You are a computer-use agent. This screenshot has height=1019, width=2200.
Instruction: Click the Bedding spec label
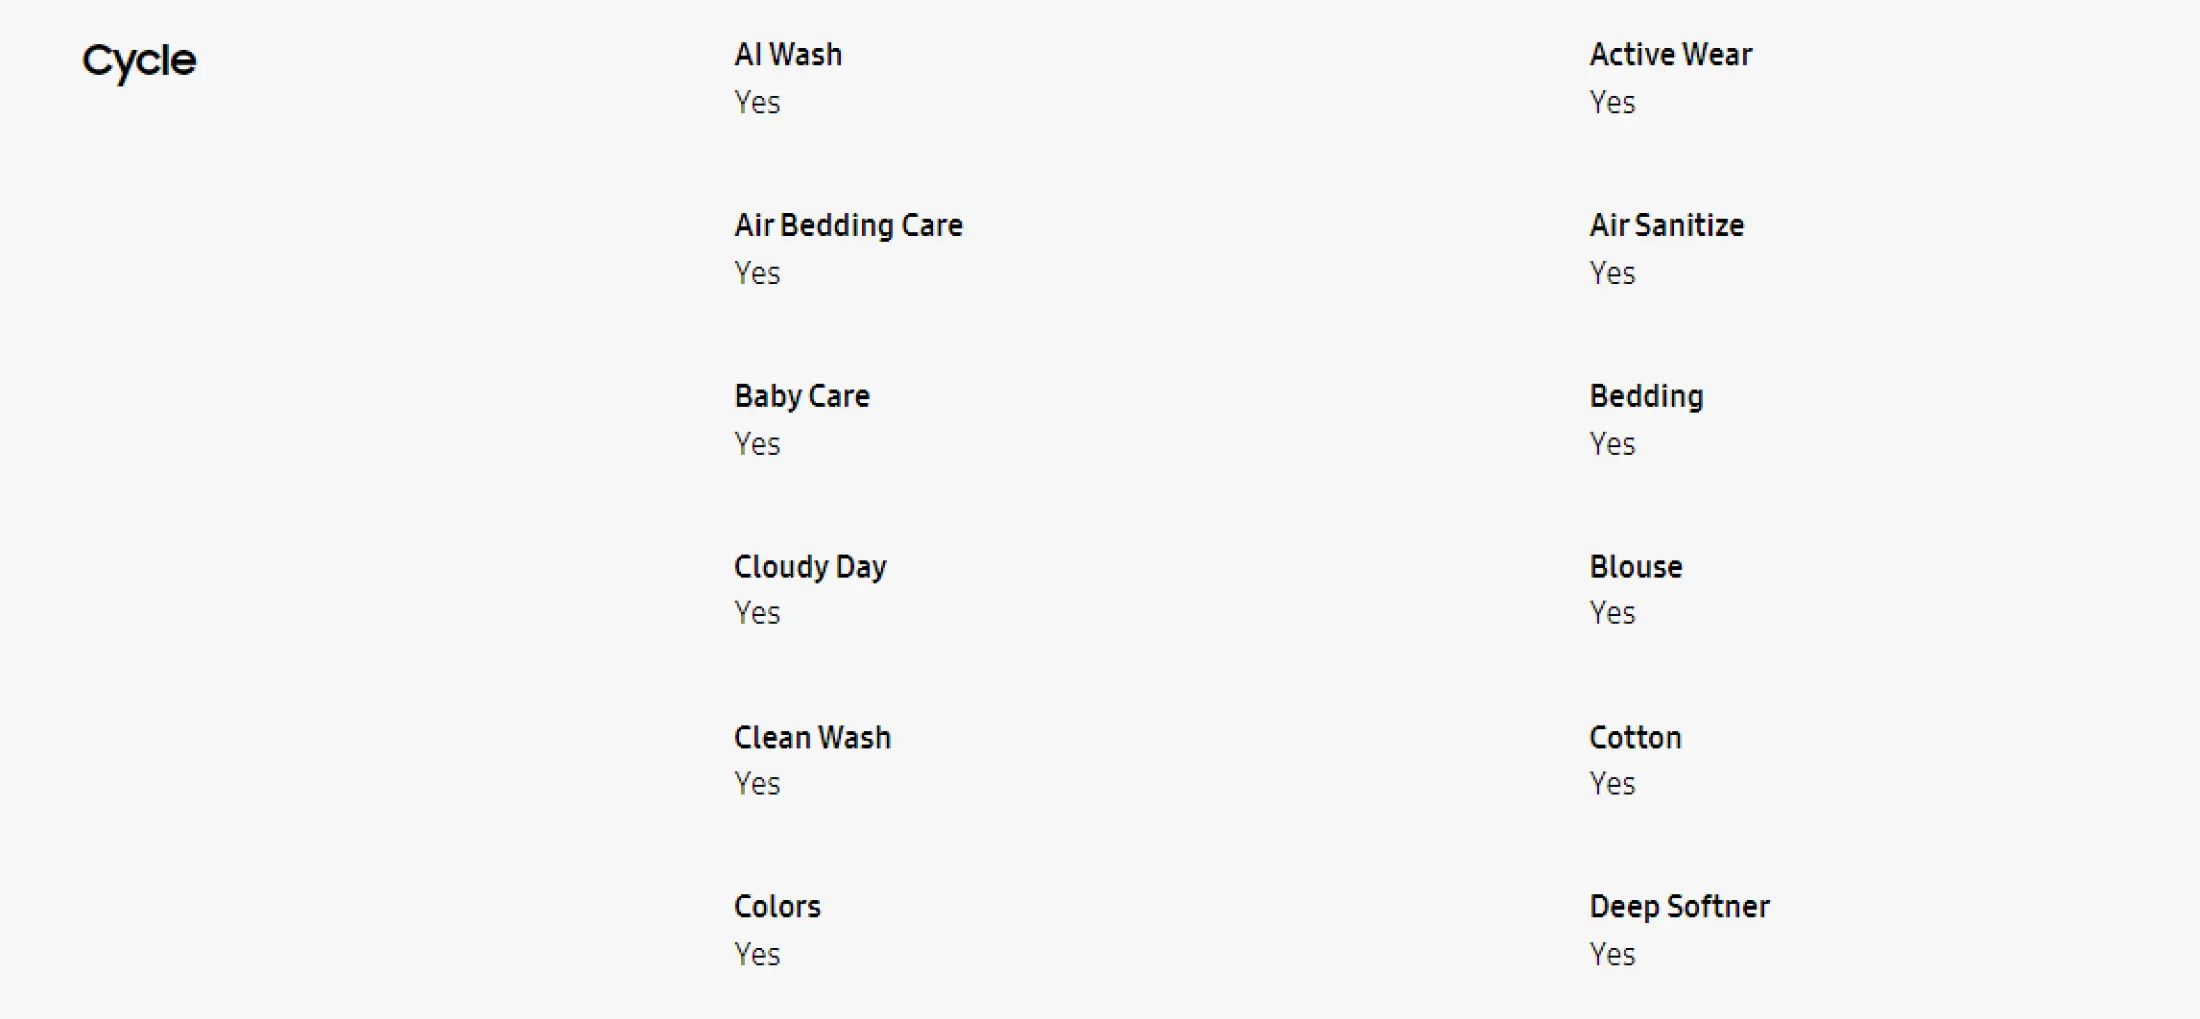[x=1647, y=397]
